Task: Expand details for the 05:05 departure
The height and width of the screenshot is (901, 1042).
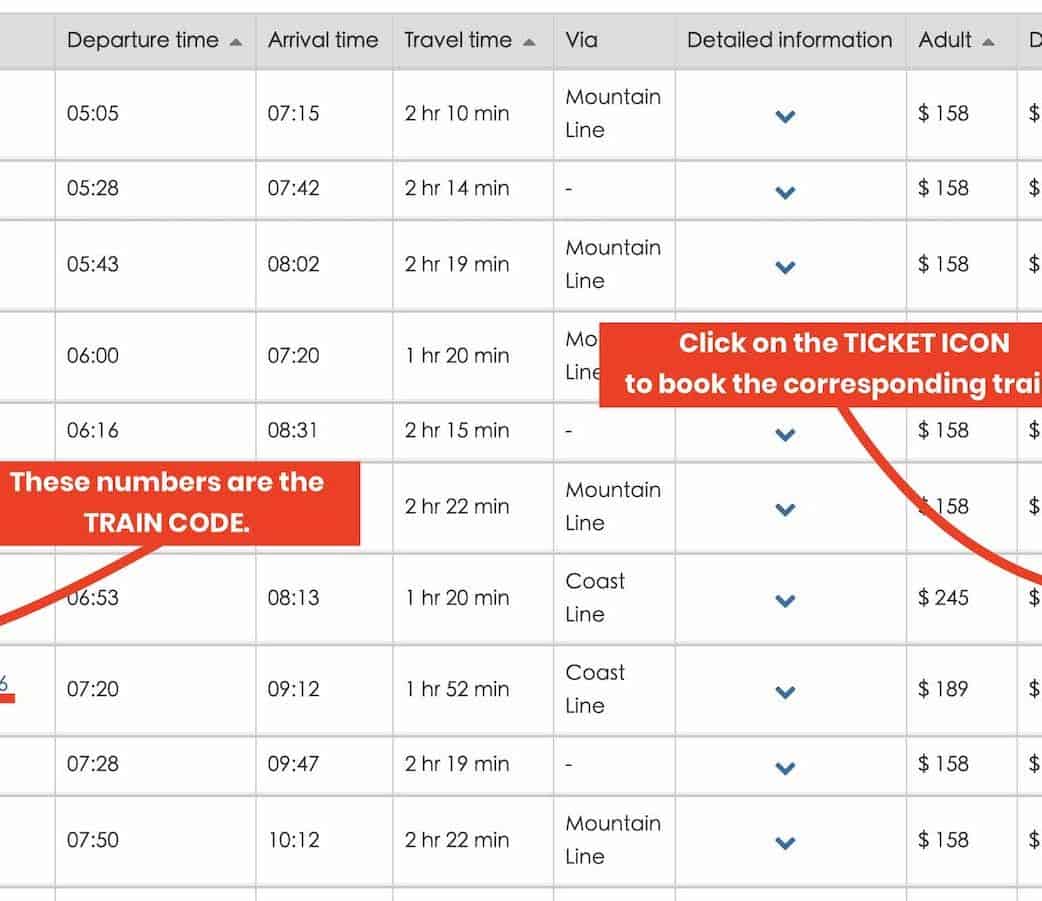Action: [786, 116]
